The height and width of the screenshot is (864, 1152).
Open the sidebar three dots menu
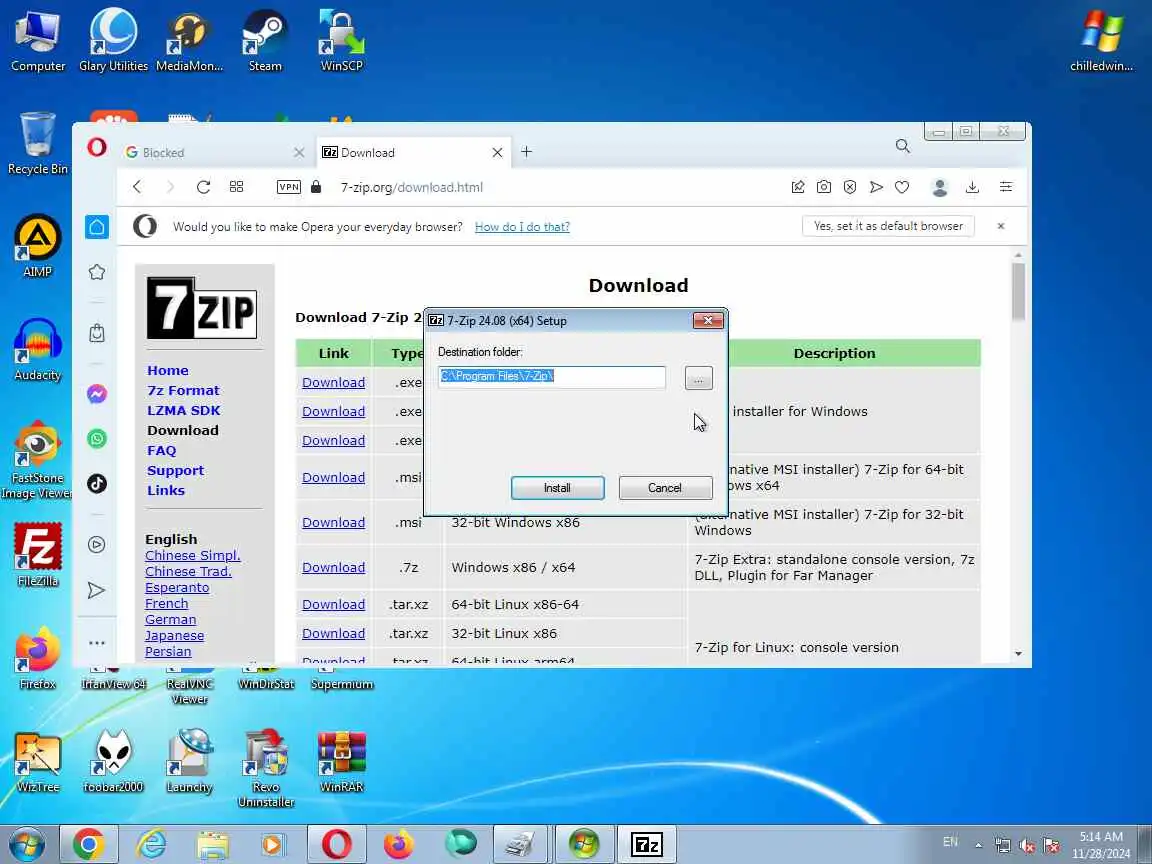click(x=97, y=643)
